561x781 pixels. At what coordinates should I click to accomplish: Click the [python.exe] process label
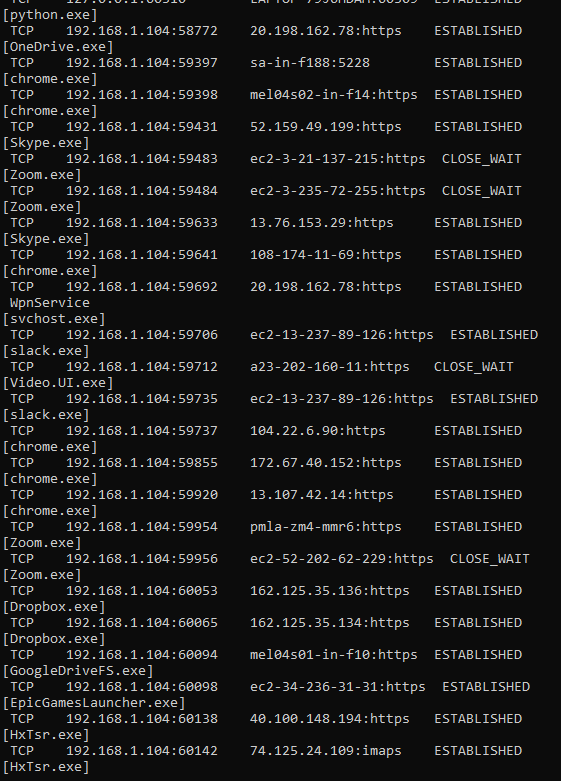coord(50,15)
